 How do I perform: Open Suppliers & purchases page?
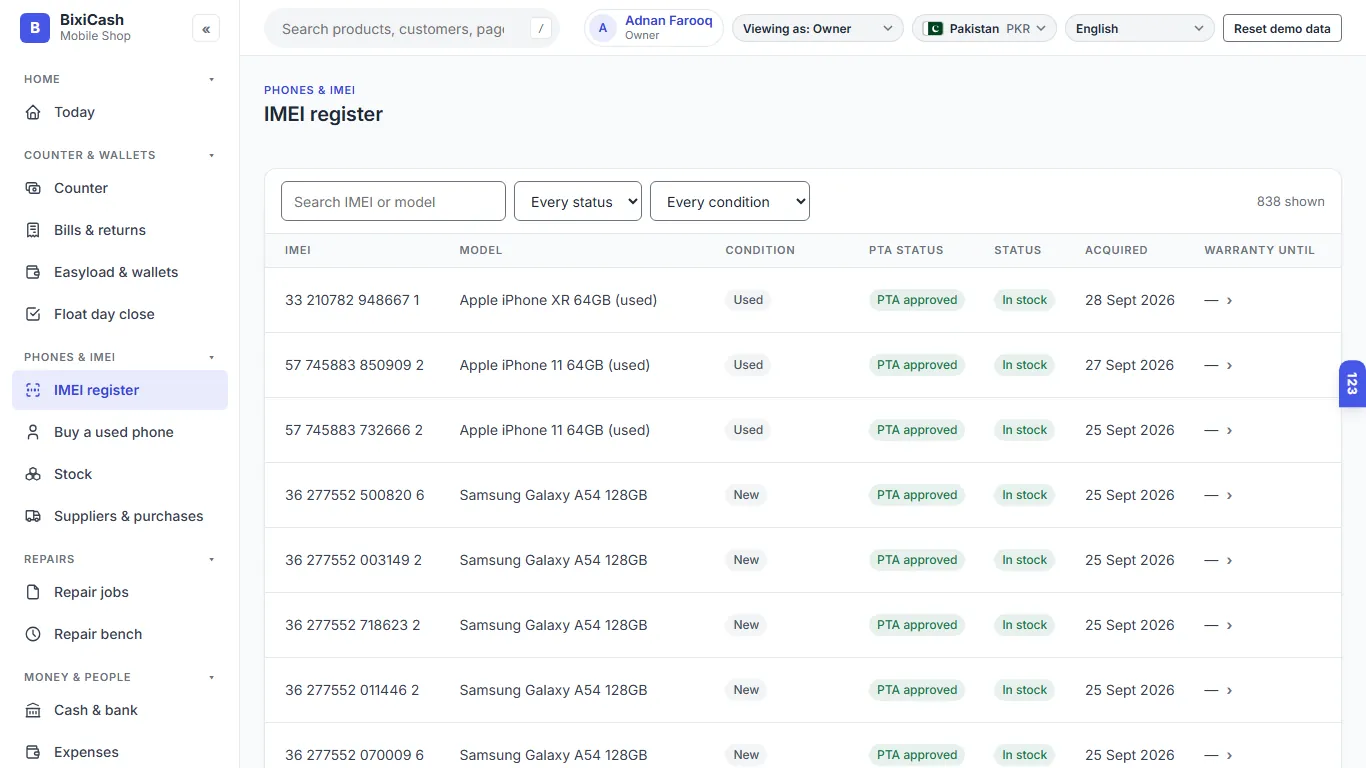tap(120, 516)
